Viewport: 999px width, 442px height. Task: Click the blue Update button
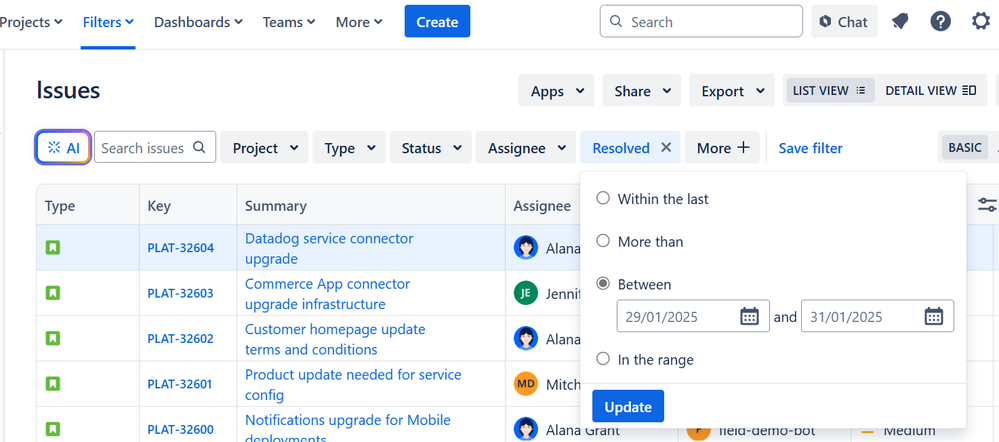tap(628, 406)
